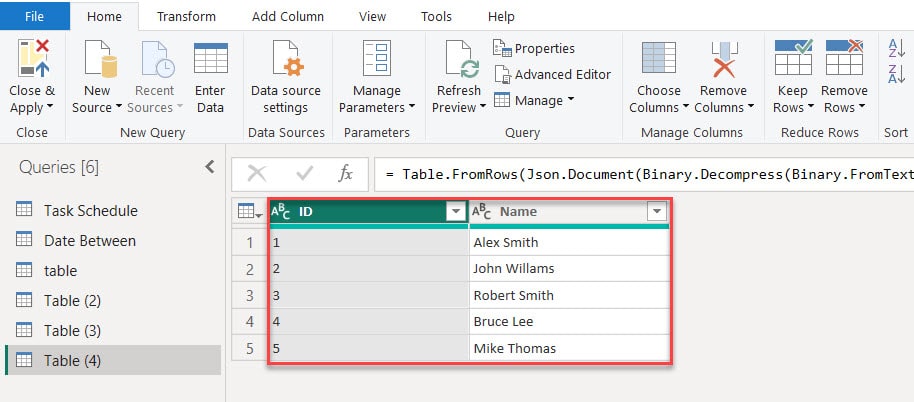Click the ID cell in row 4

tap(369, 322)
